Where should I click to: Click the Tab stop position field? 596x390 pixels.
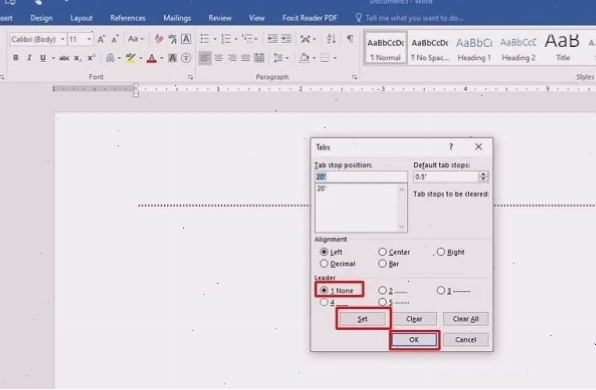[361, 176]
